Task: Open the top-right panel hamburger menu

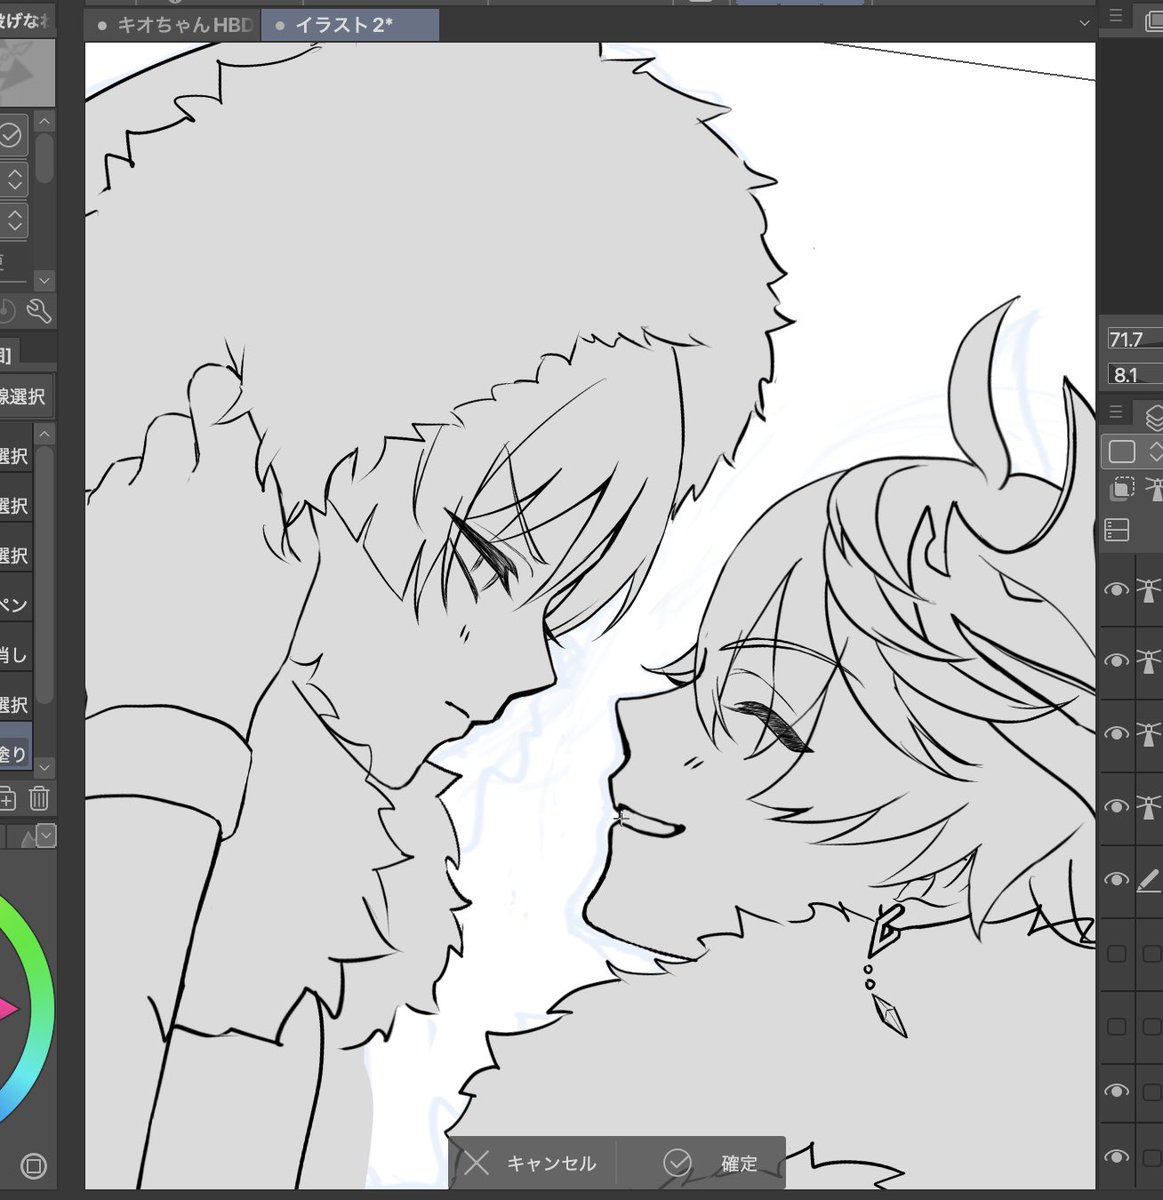Action: point(1117,16)
